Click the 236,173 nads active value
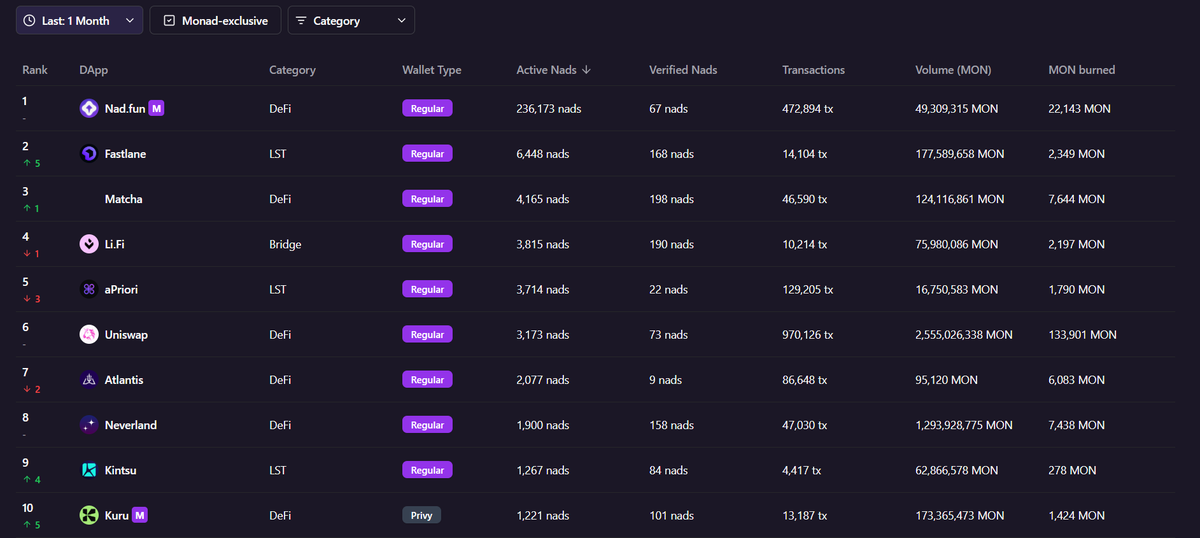 549,108
